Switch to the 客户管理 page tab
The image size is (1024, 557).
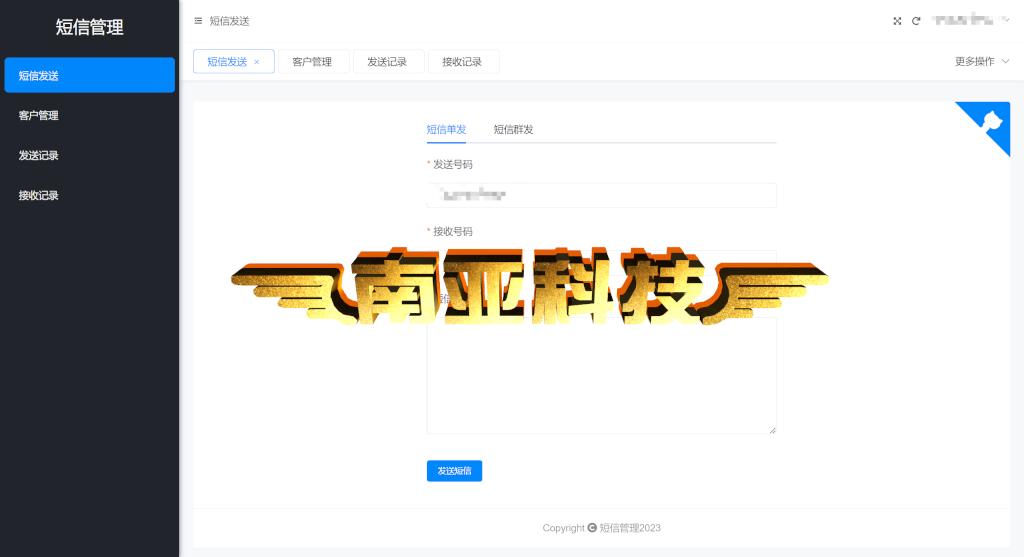click(313, 61)
